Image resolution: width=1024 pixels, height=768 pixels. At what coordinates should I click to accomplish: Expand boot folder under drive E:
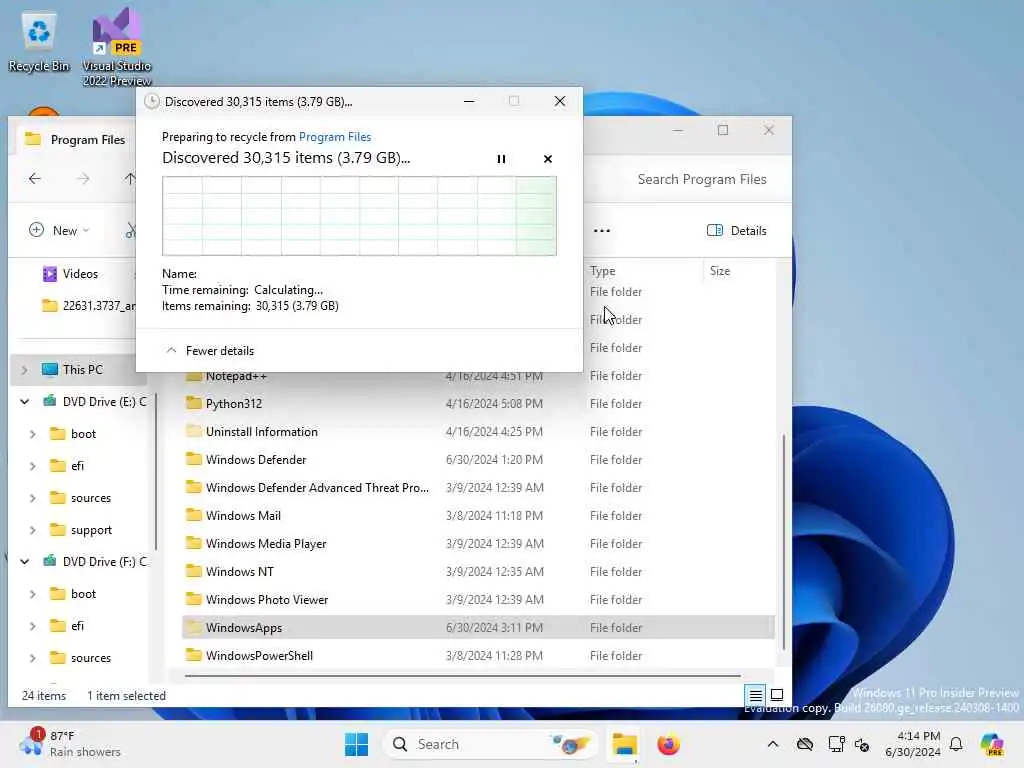pos(33,434)
